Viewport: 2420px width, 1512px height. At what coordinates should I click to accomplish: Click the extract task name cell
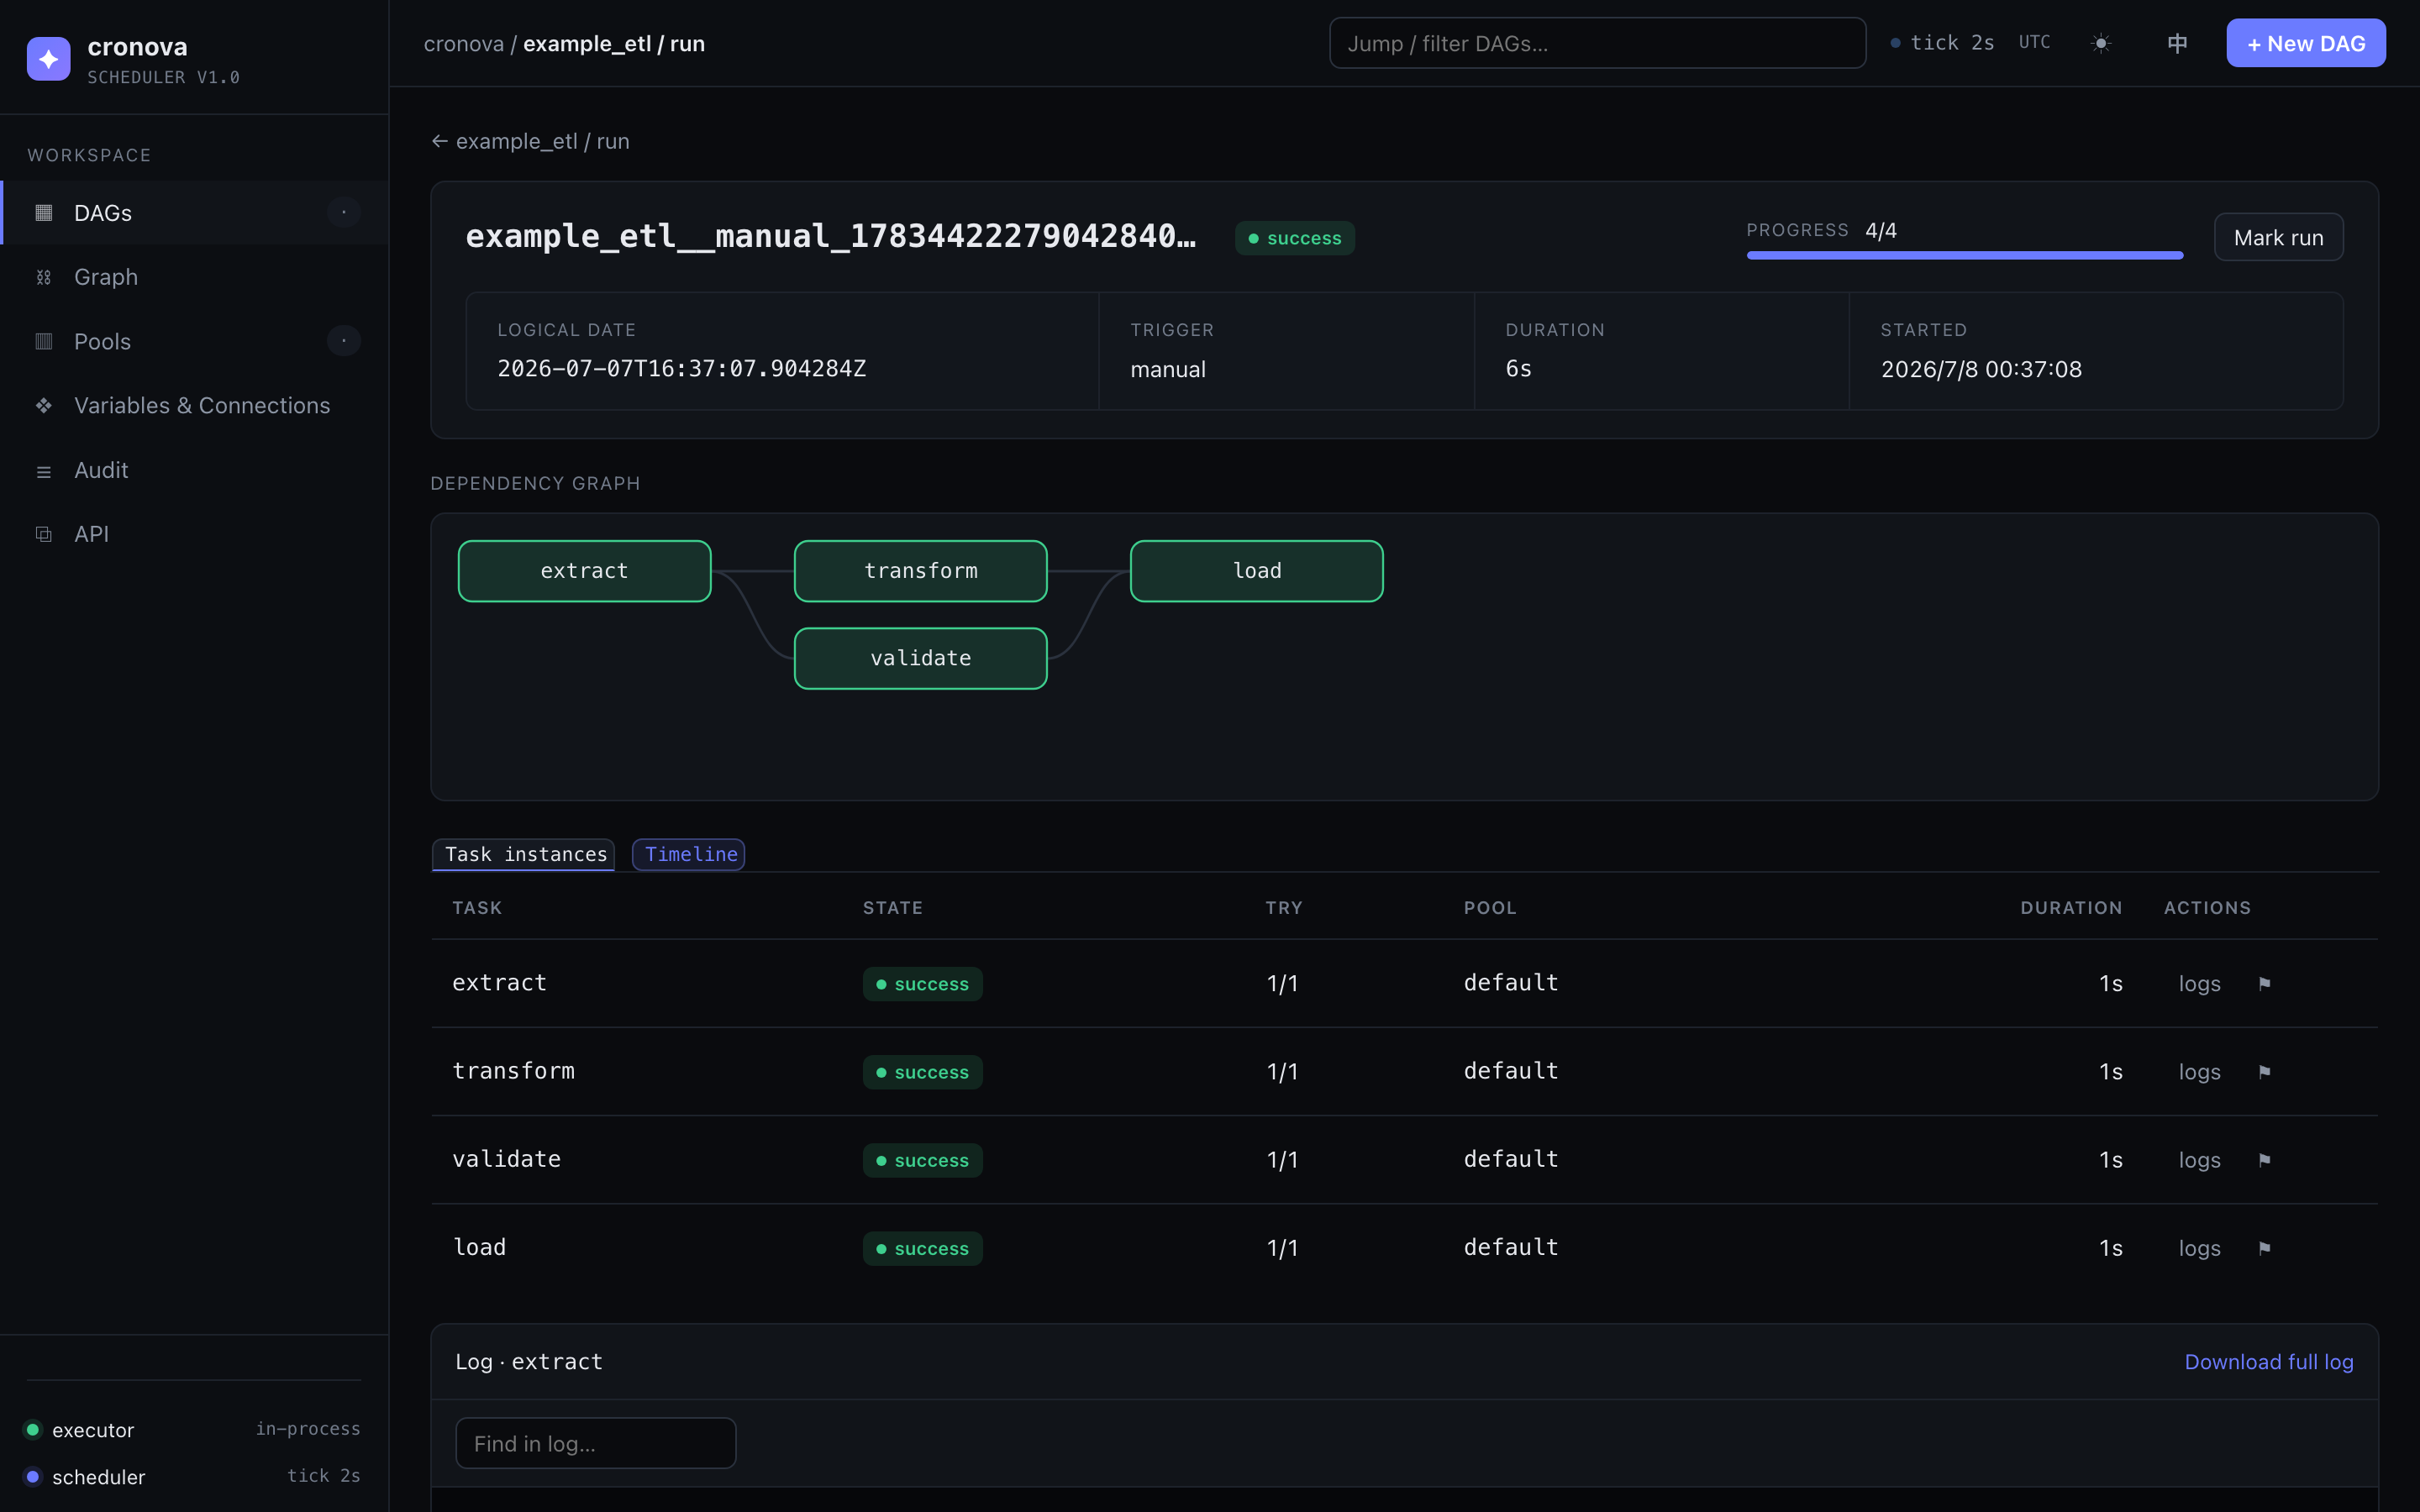coord(499,983)
